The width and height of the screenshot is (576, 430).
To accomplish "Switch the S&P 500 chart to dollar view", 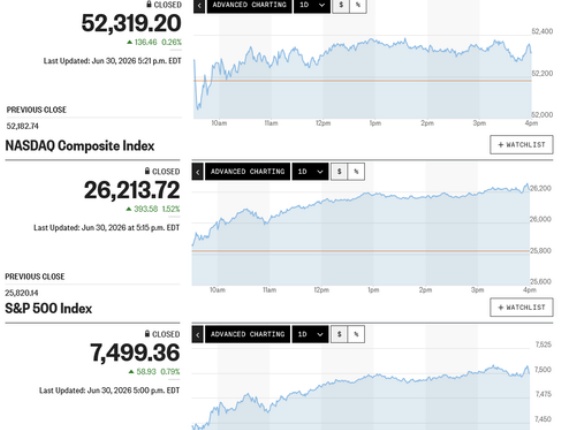I will pos(339,335).
